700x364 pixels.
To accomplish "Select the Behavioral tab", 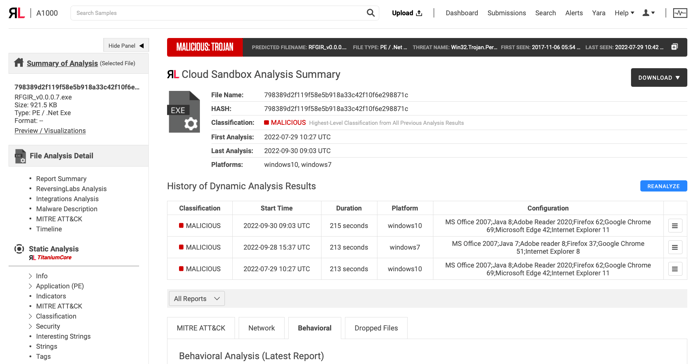I will pyautogui.click(x=315, y=328).
